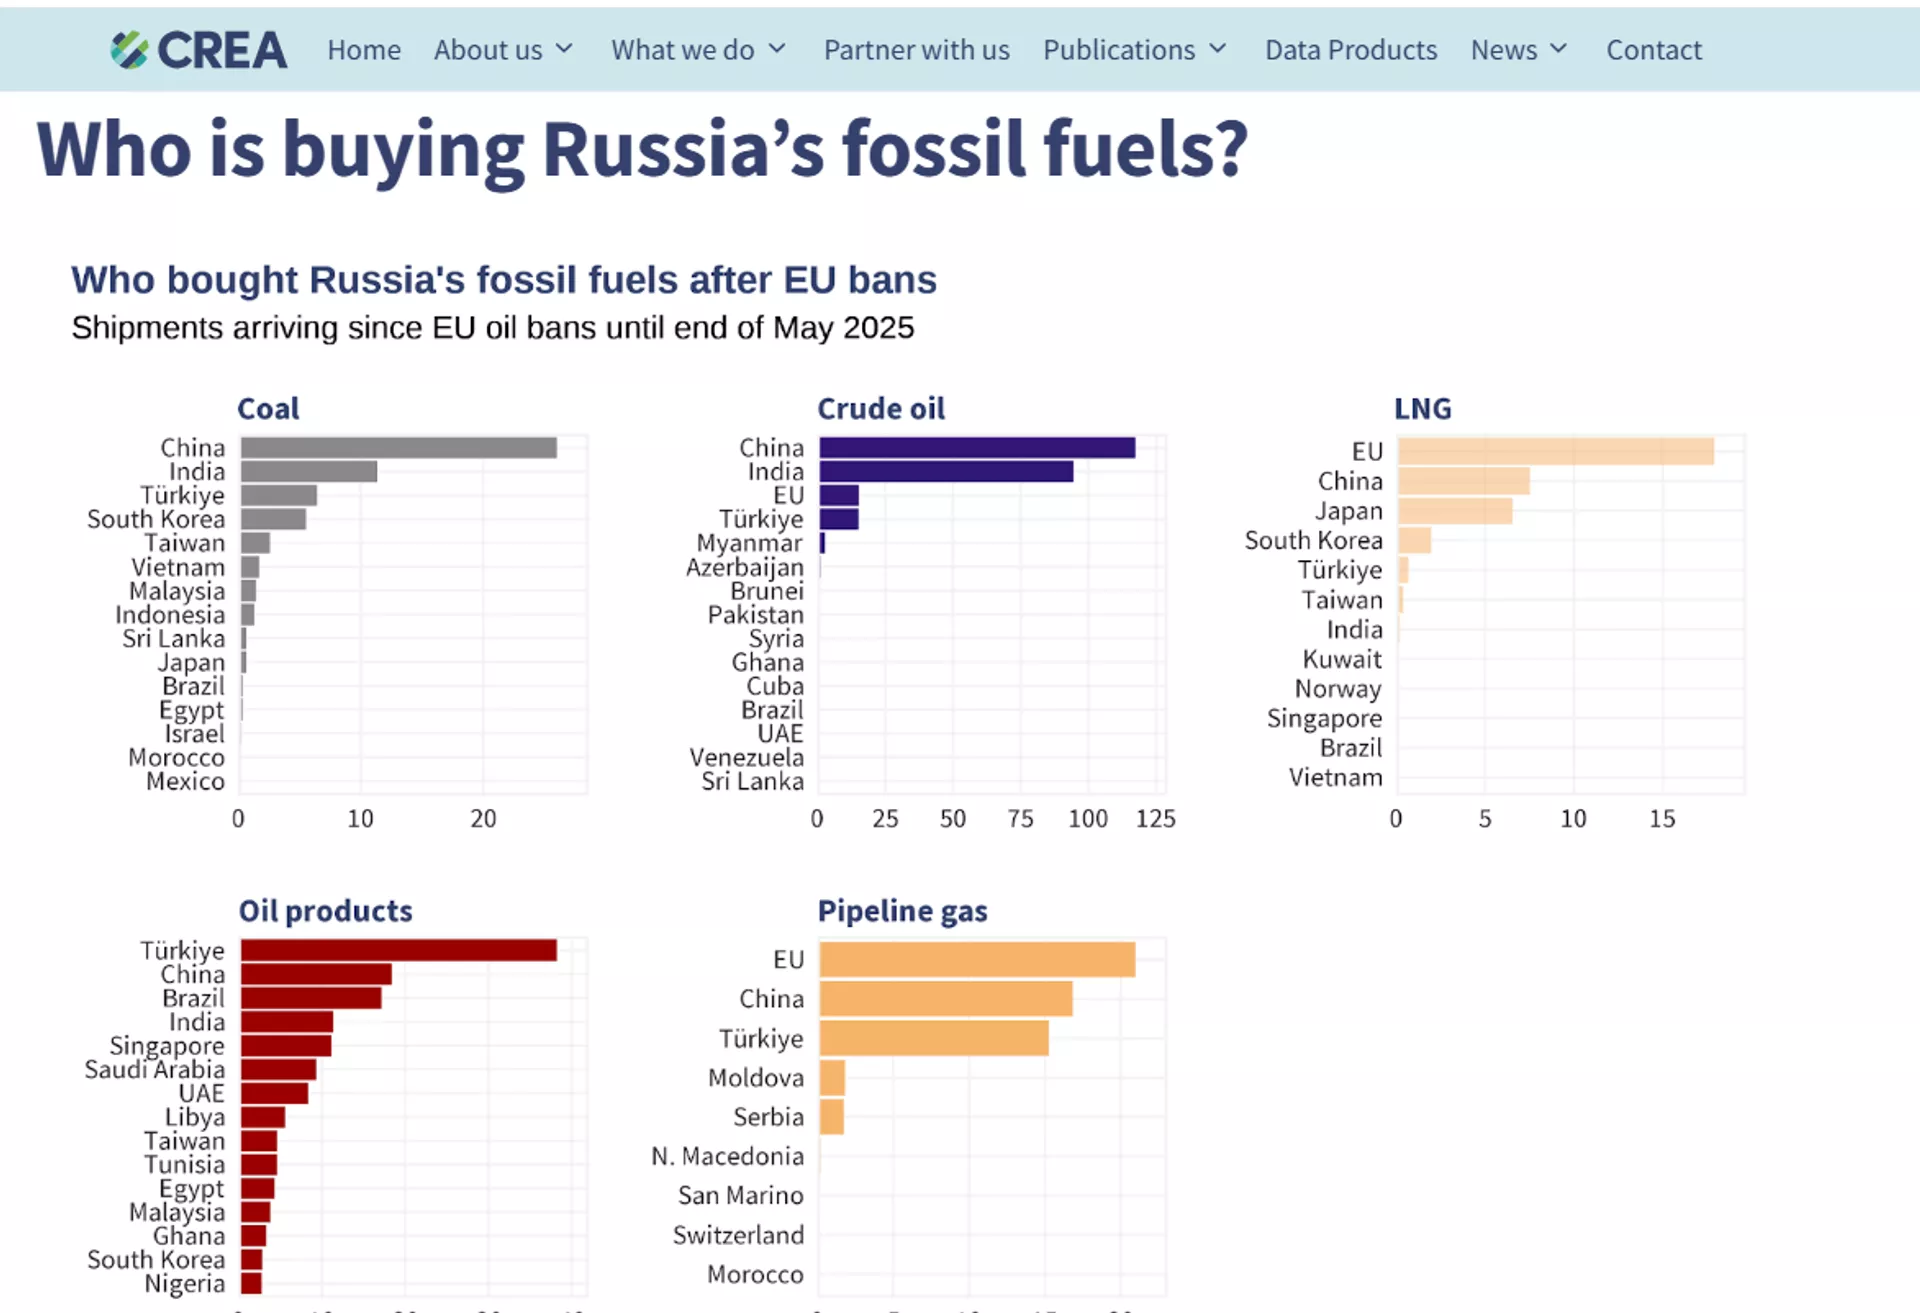The width and height of the screenshot is (1920, 1313).
Task: Select the EU bar in Pipeline gas chart
Action: click(x=975, y=959)
